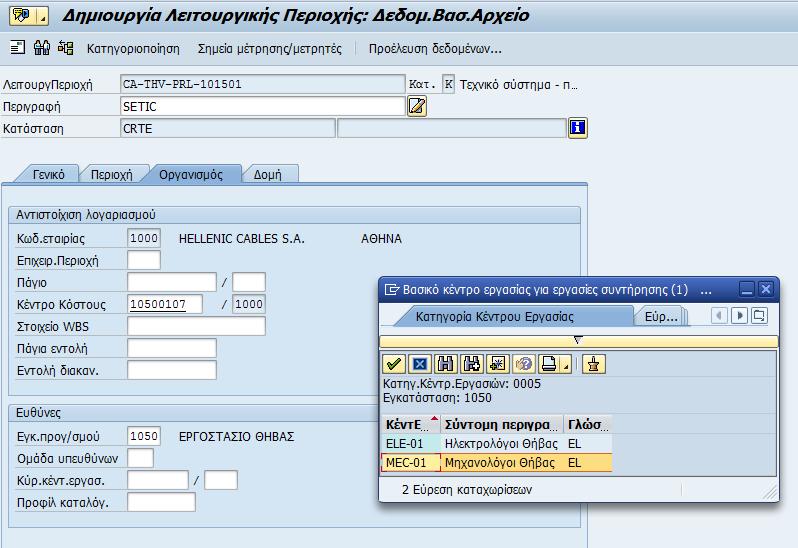The height and width of the screenshot is (548, 798).
Task: Click the personal value list icon in popup
Action: point(524,364)
